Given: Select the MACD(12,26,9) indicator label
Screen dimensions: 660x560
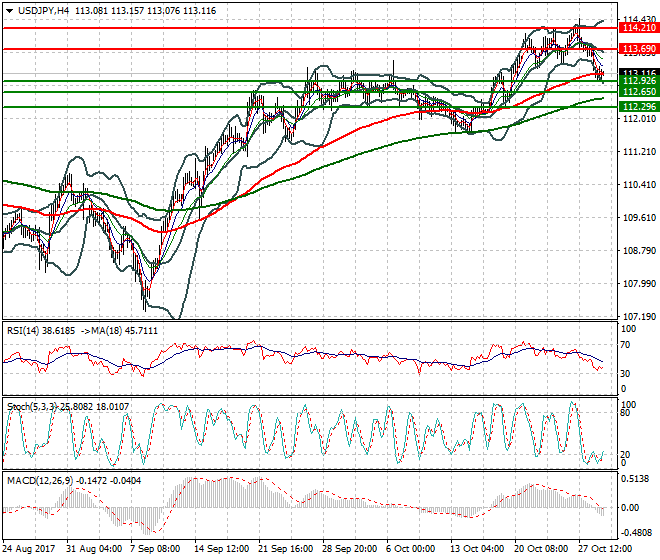Looking at the screenshot, I should (40, 480).
